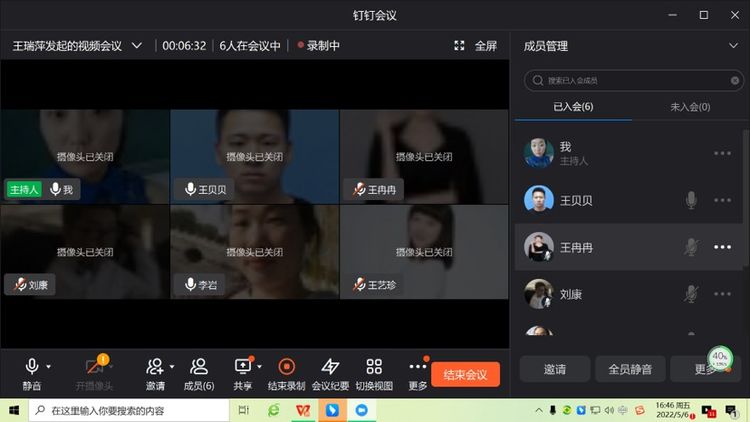Toggle 刘康 muted microphone in member list
This screenshot has height=422, width=750.
pos(691,294)
